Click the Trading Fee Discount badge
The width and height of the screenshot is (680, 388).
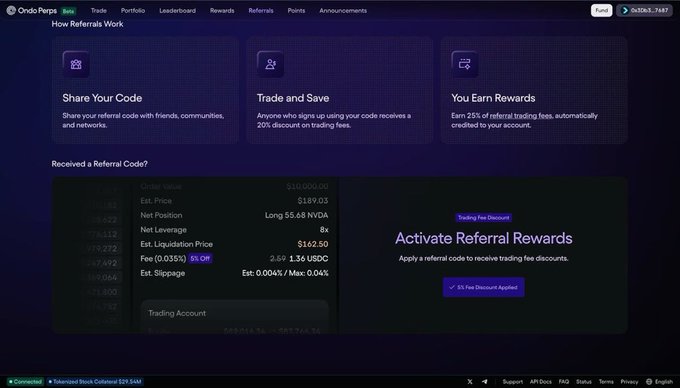coord(484,218)
